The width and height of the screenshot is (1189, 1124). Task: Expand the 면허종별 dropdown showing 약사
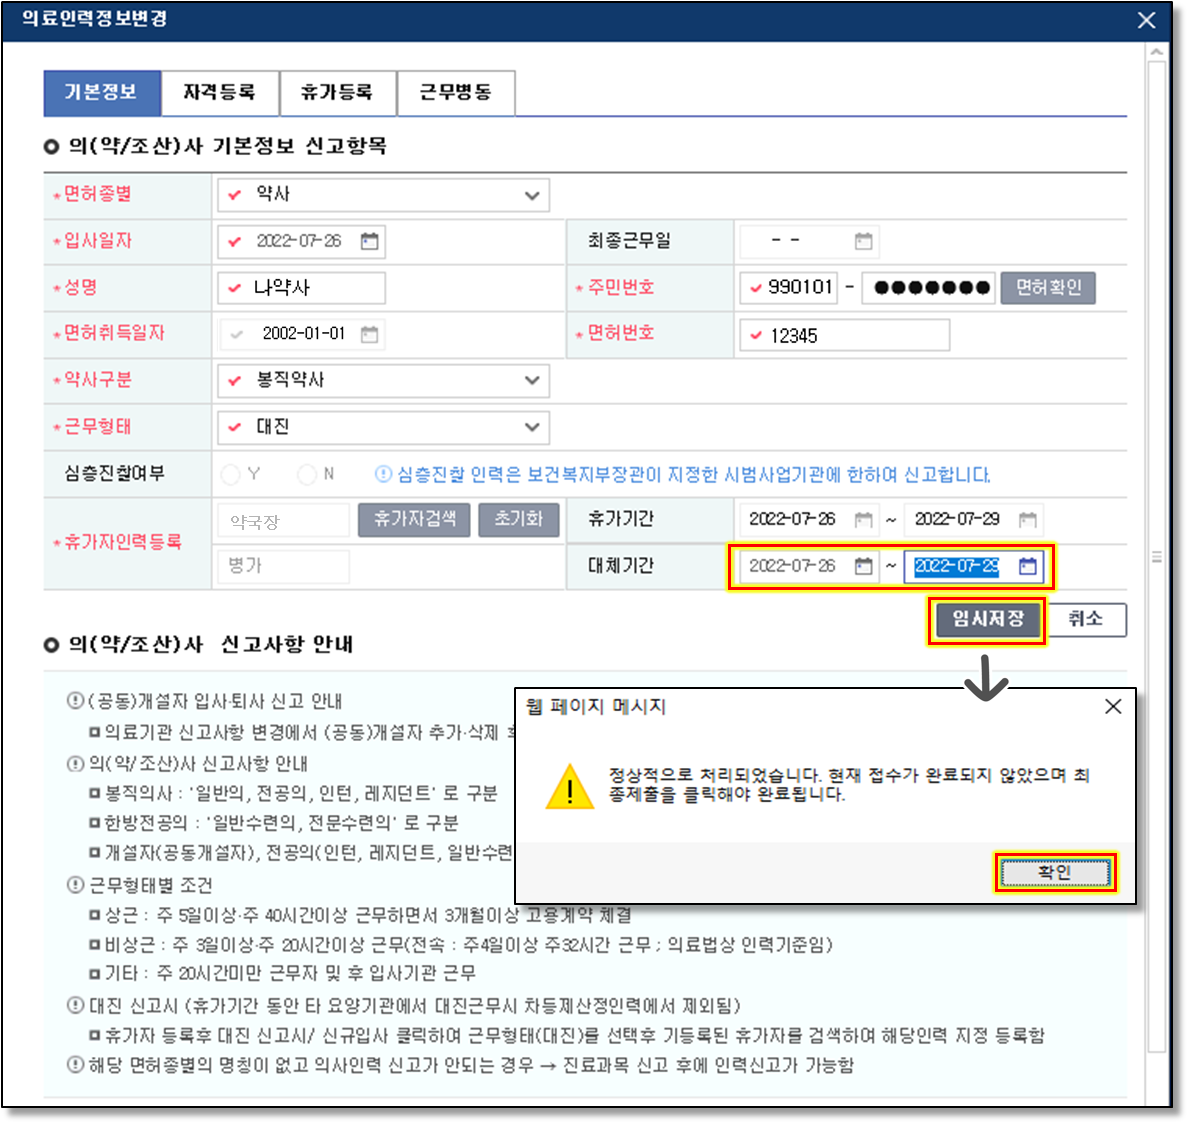(x=531, y=195)
